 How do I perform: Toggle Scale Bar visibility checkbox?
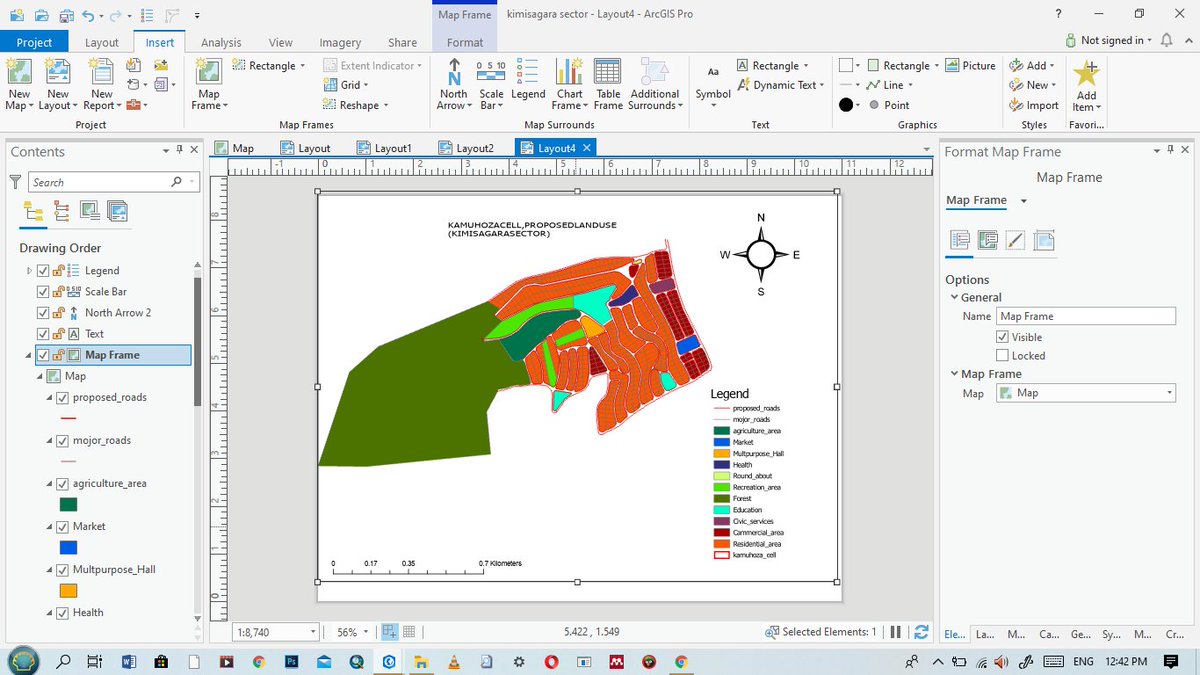coord(42,292)
